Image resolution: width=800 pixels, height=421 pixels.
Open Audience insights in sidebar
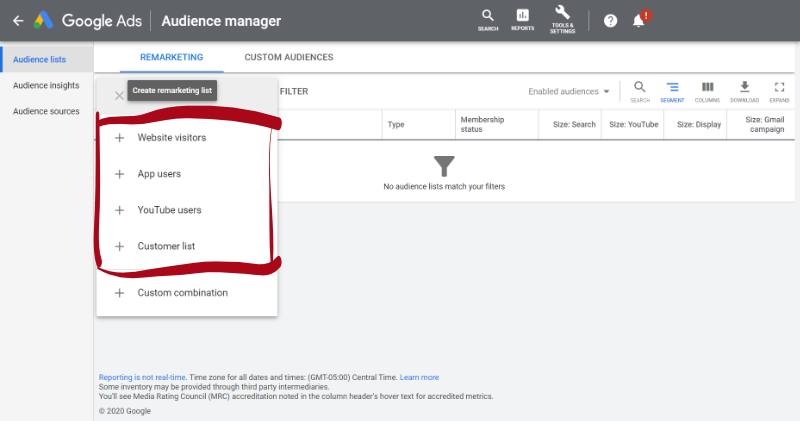click(x=46, y=85)
